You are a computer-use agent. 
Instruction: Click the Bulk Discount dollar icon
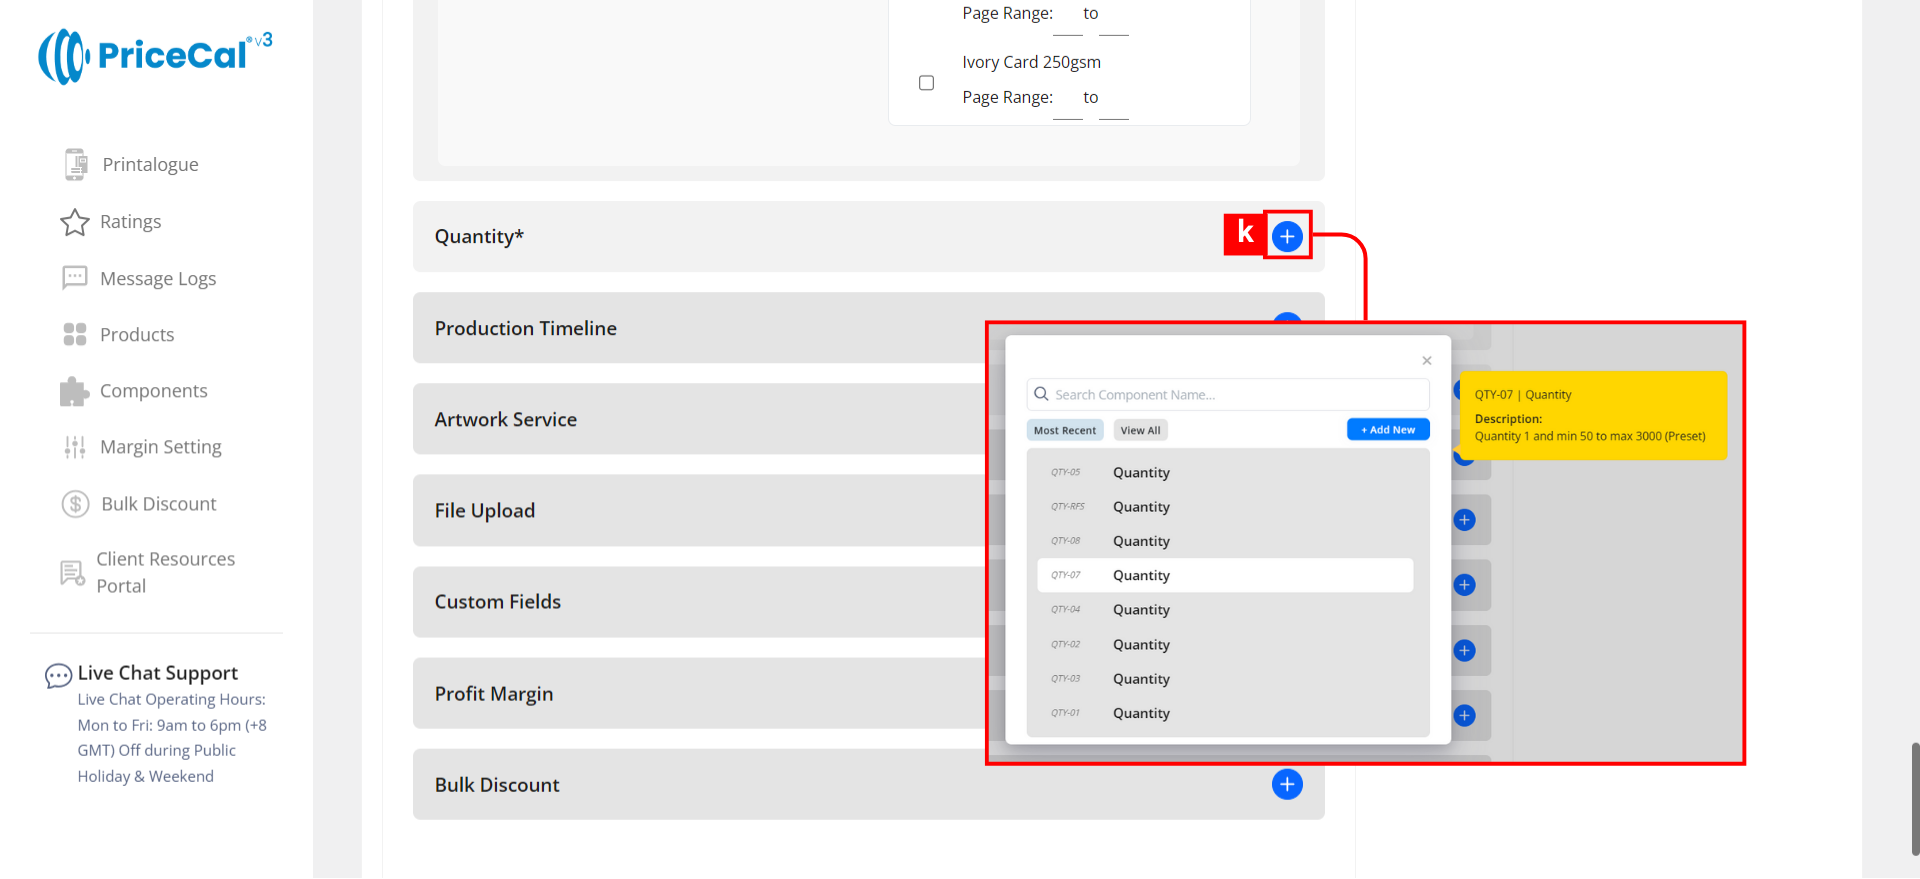pos(76,504)
